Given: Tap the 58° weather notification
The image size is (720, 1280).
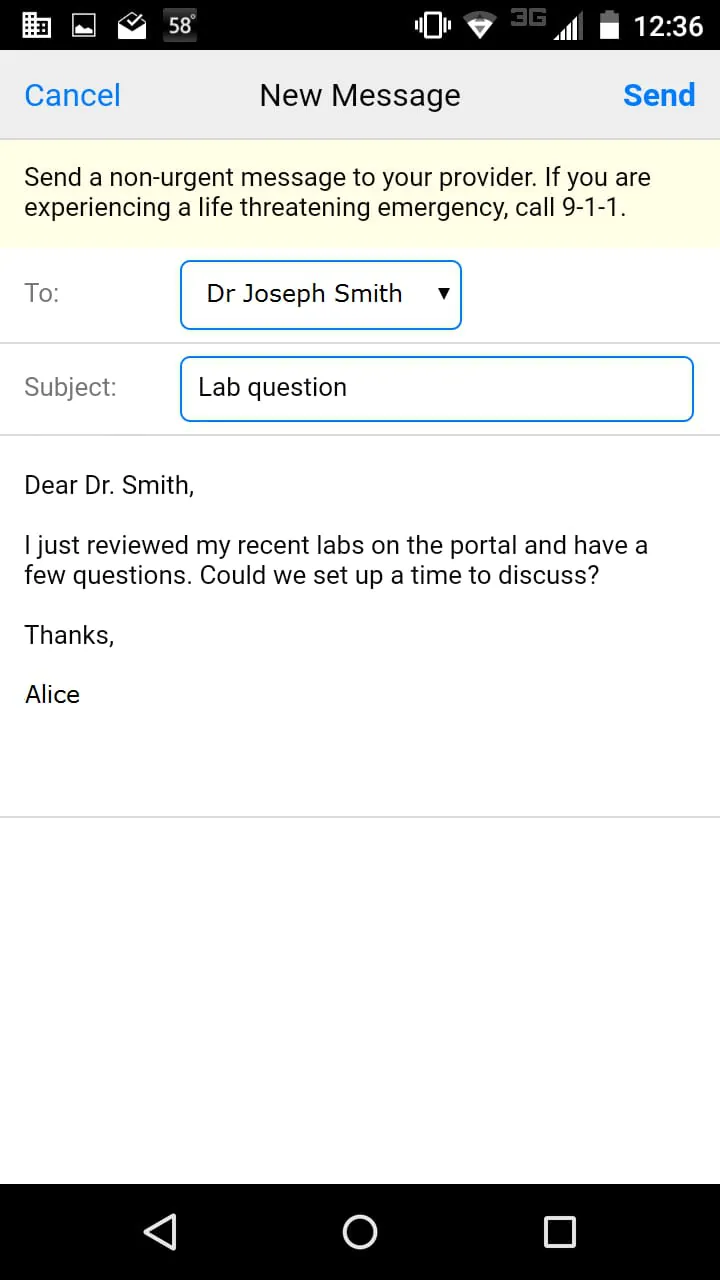Looking at the screenshot, I should [181, 25].
